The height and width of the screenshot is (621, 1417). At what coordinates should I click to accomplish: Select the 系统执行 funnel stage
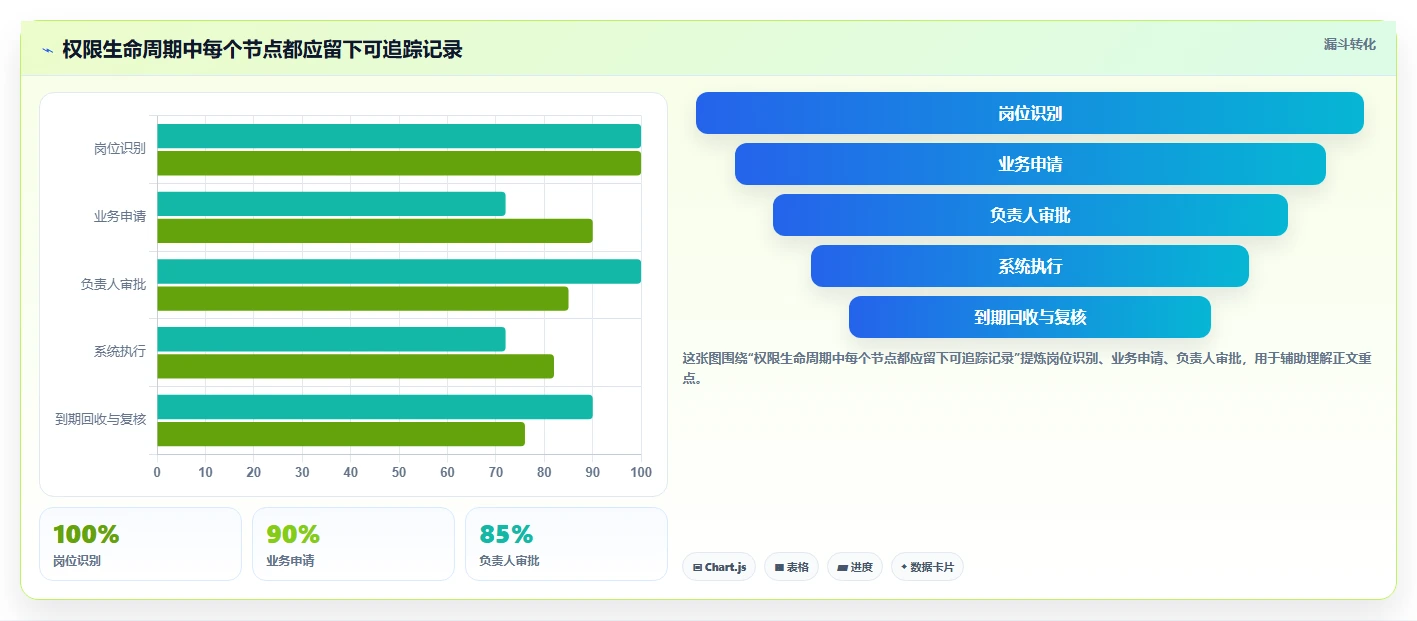point(1029,266)
